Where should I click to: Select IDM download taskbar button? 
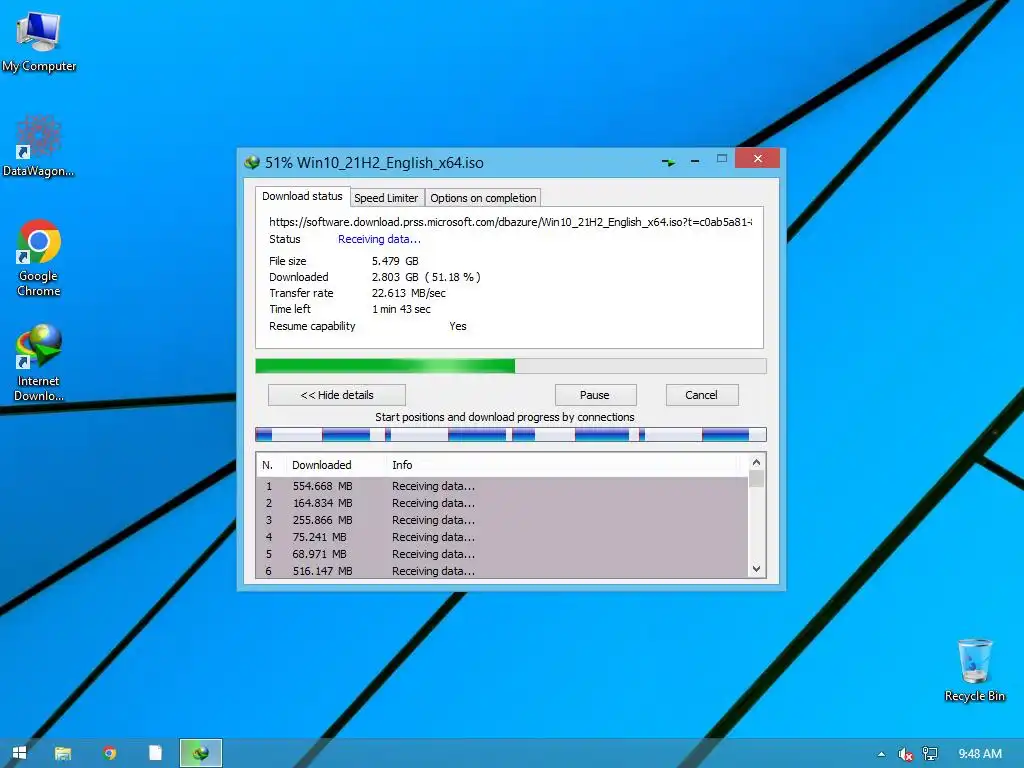coord(201,753)
